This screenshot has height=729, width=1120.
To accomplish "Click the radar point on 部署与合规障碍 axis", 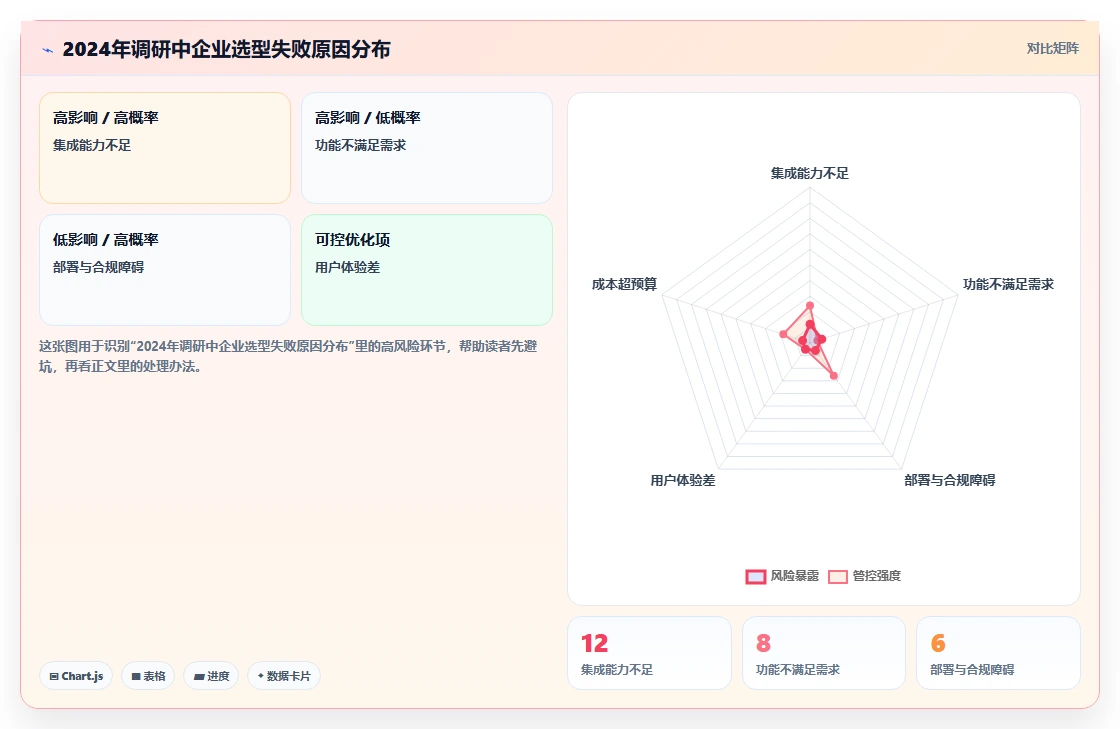I will click(834, 376).
